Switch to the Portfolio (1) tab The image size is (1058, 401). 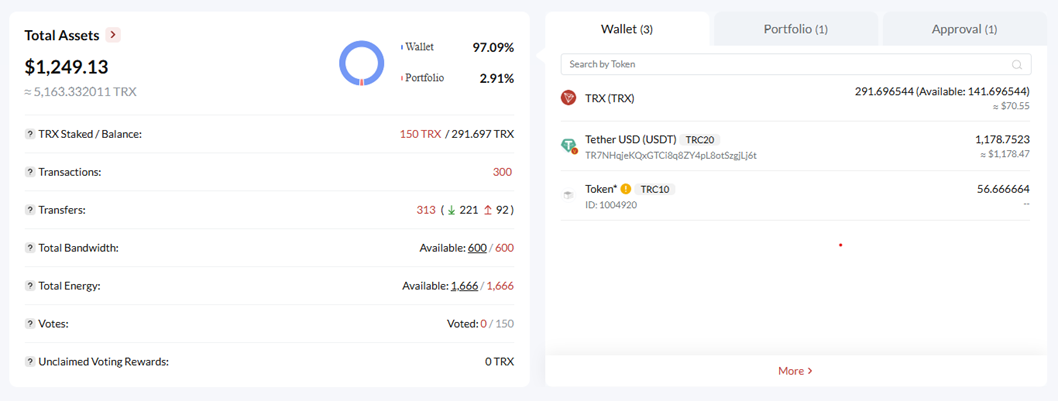tap(796, 29)
